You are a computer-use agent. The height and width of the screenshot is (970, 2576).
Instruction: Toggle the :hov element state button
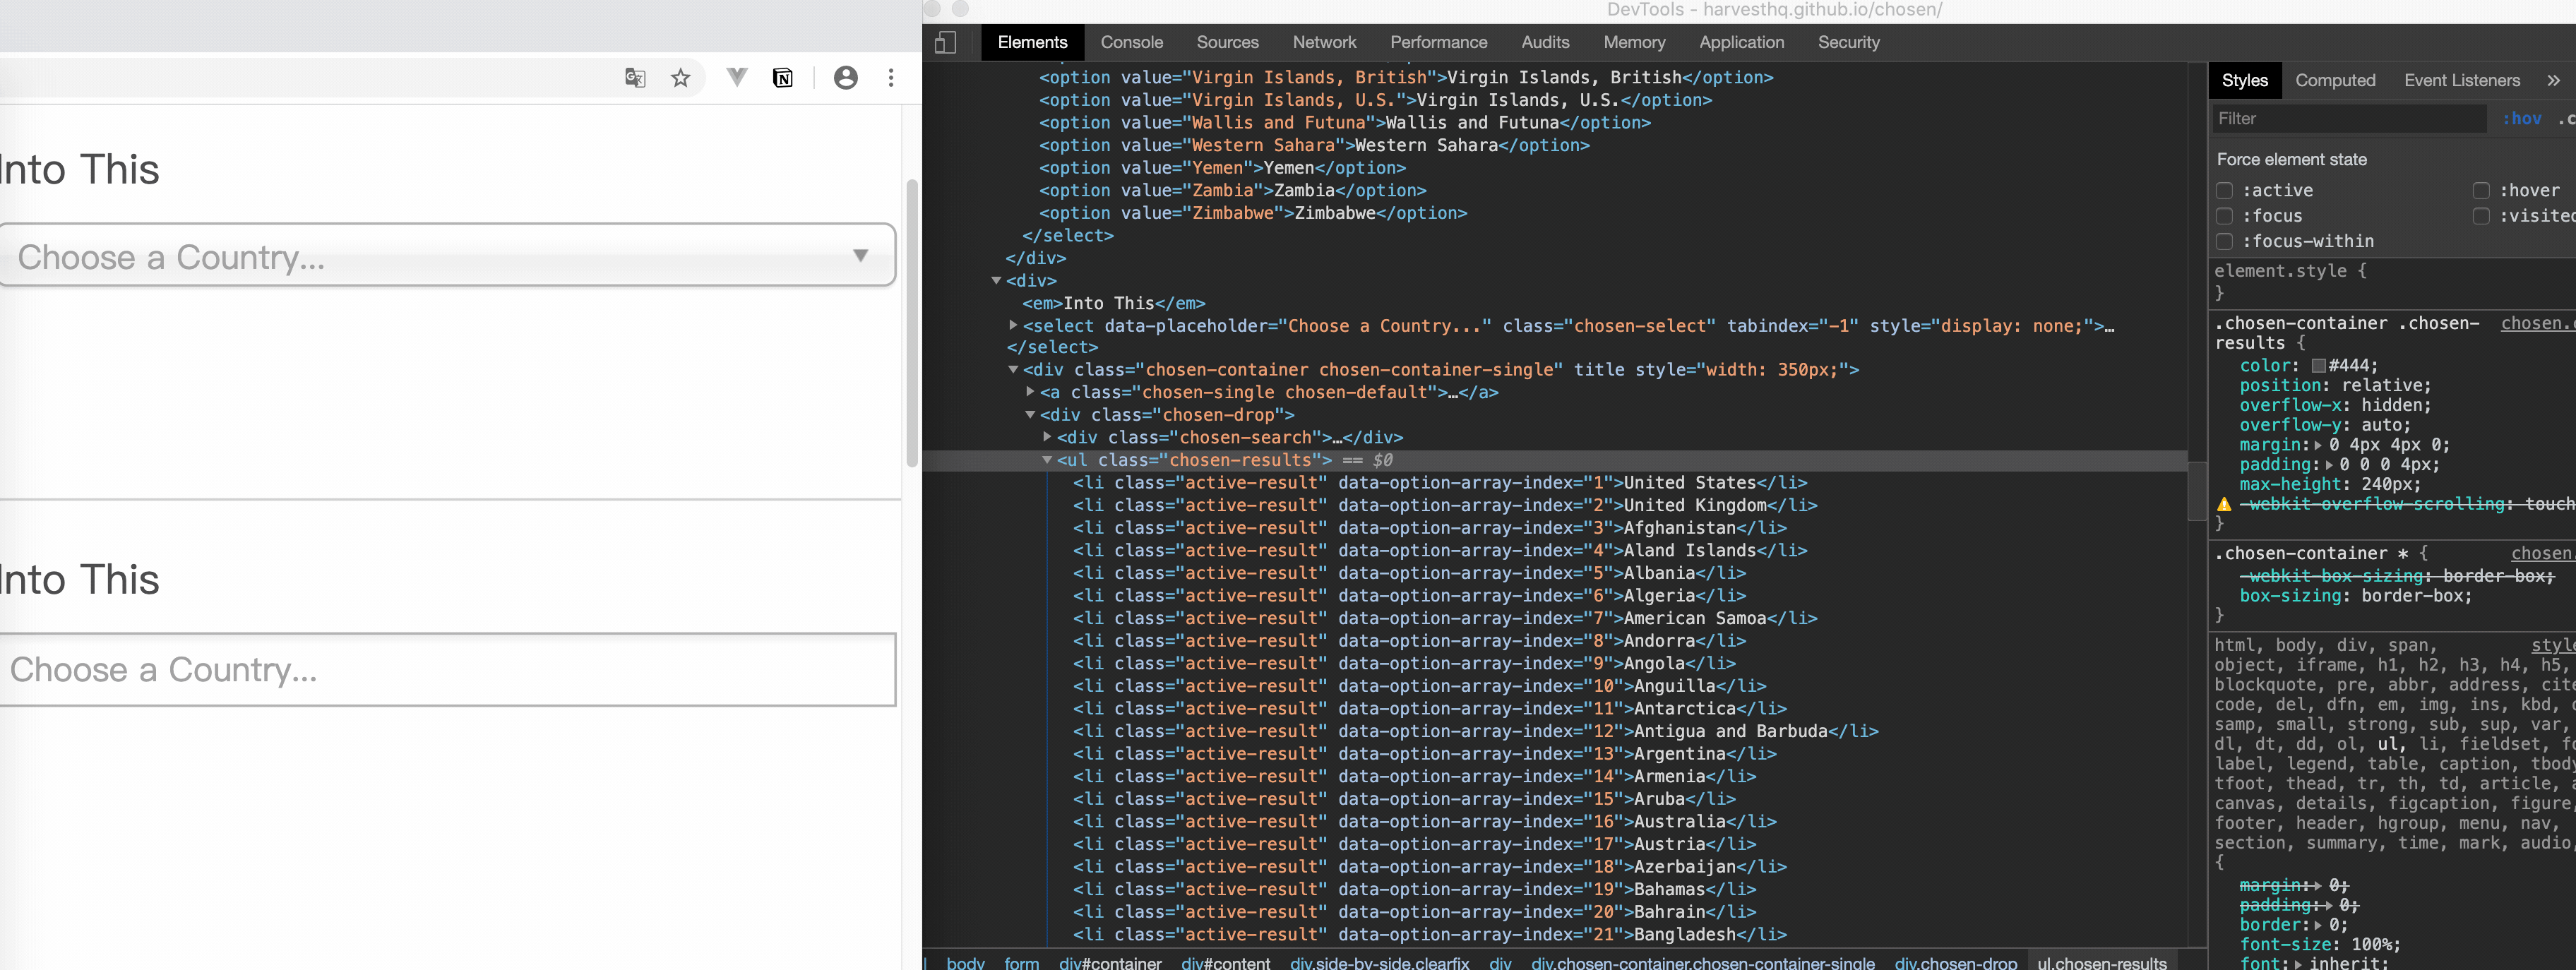pyautogui.click(x=2522, y=119)
